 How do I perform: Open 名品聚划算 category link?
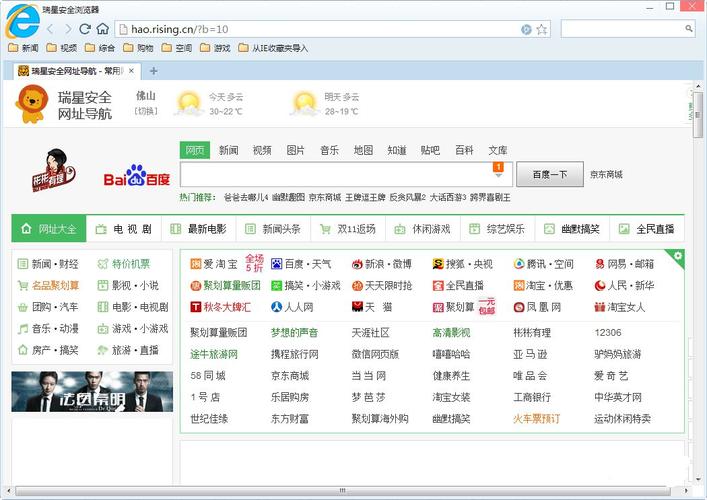48,285
